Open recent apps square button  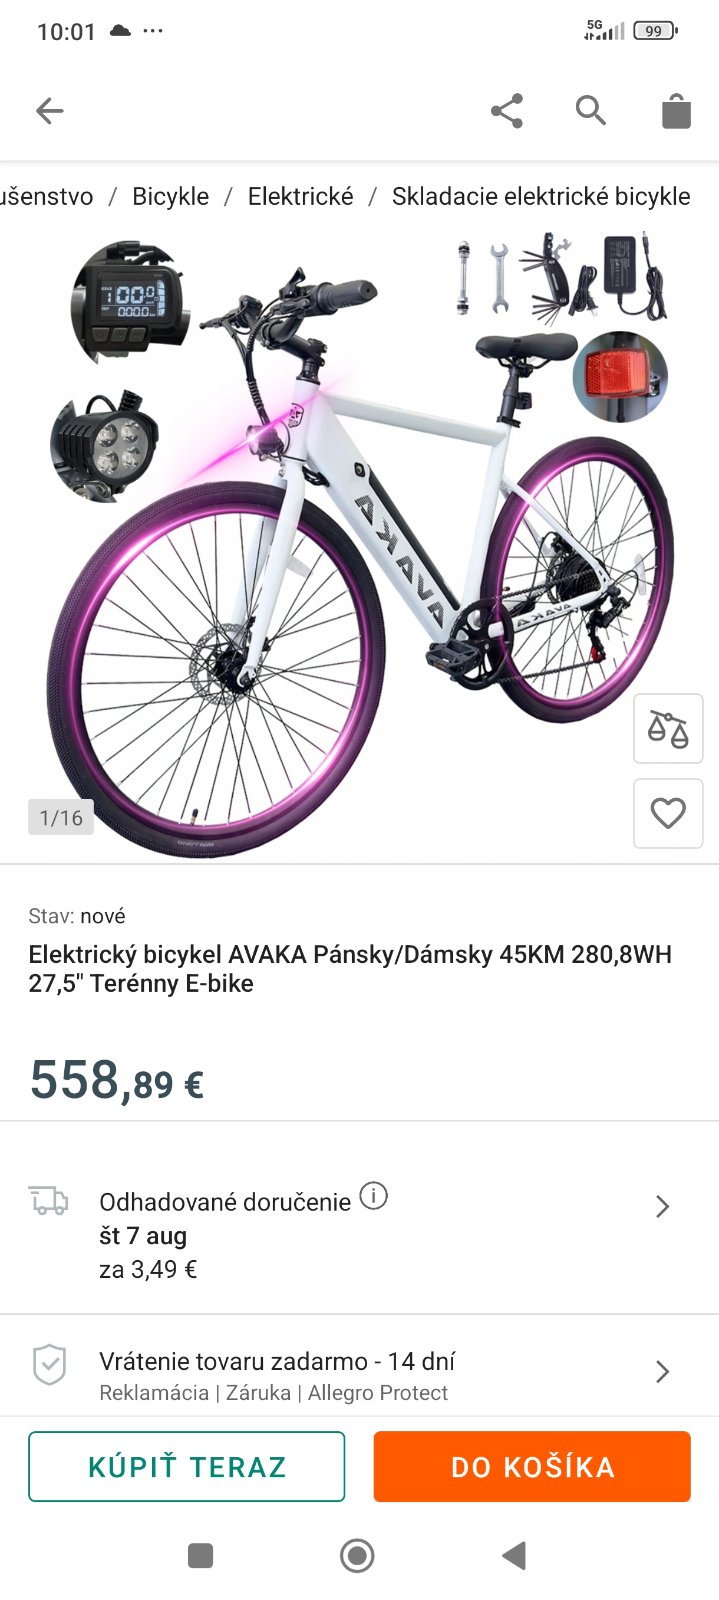pyautogui.click(x=201, y=1555)
